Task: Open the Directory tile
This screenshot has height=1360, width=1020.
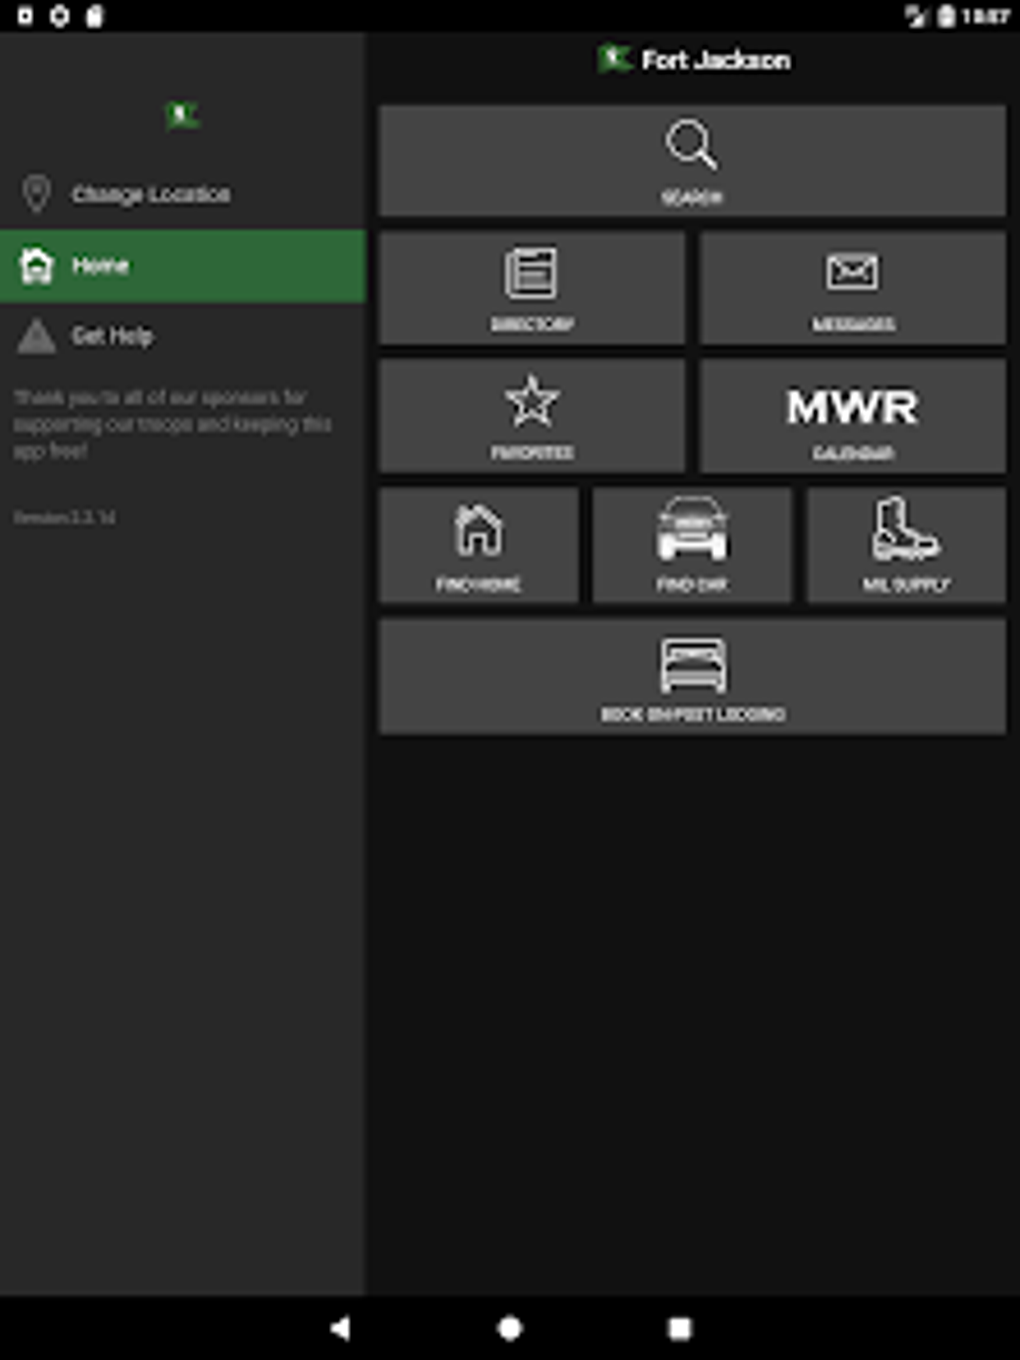Action: tap(532, 288)
